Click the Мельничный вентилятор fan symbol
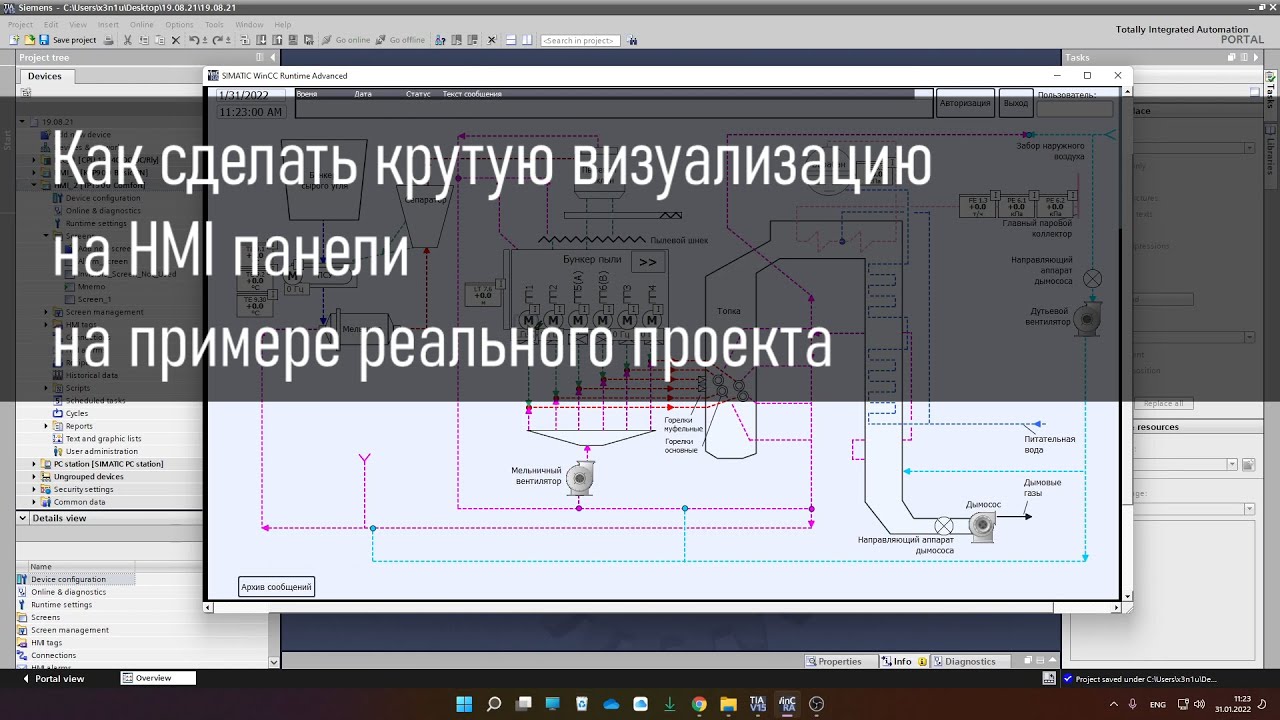The image size is (1280, 720). click(x=581, y=478)
